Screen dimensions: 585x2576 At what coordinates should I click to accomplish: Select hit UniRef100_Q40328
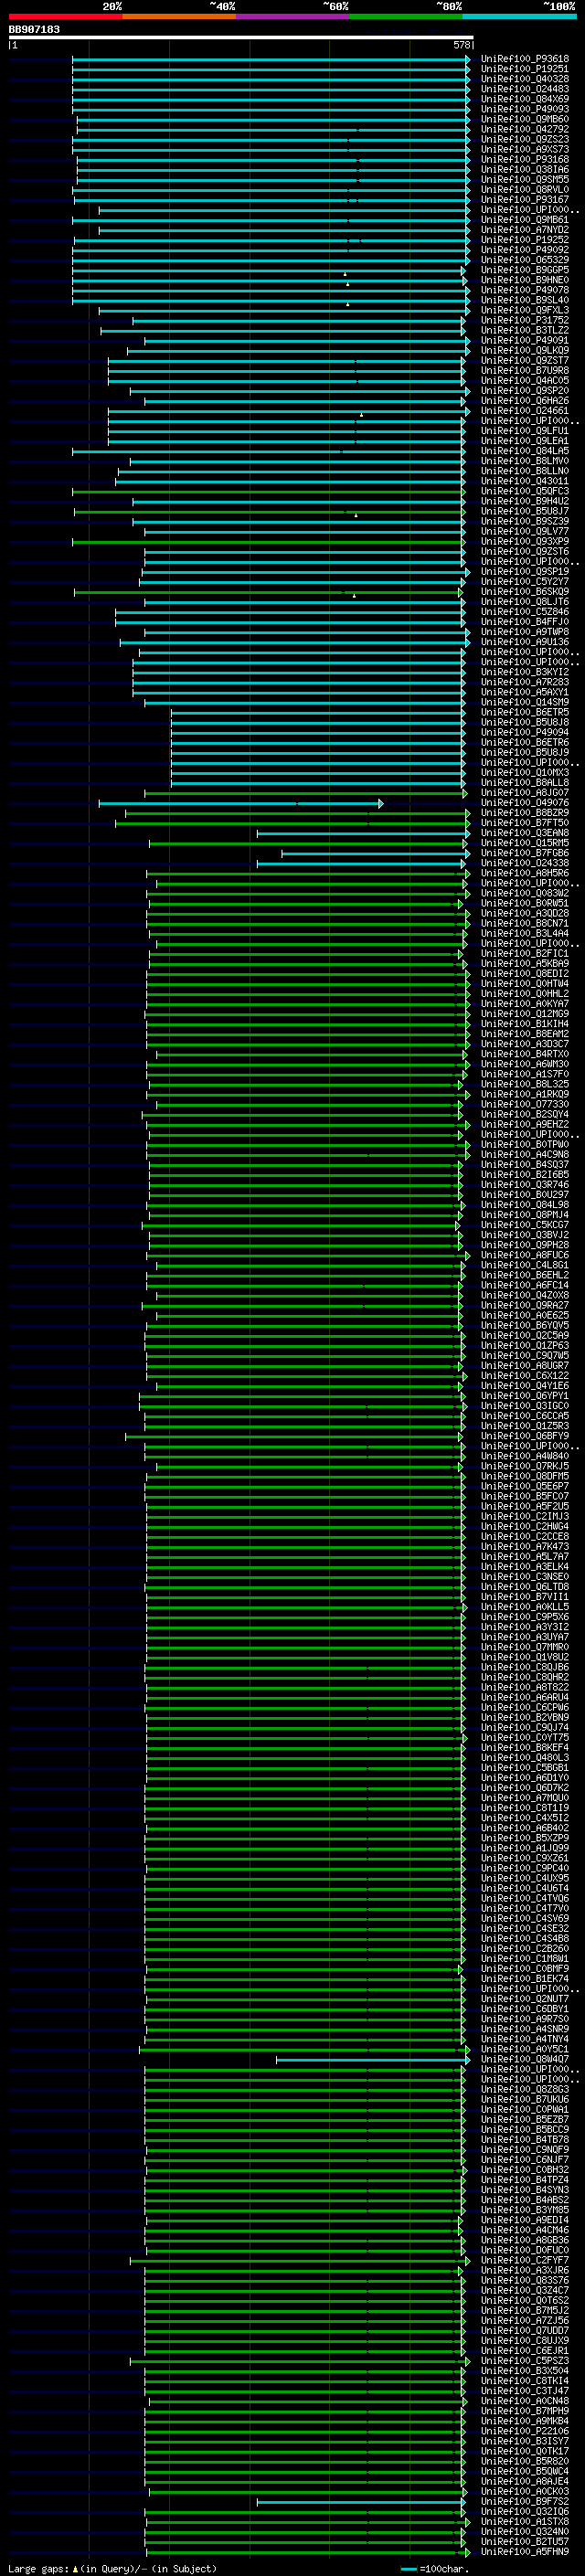(x=525, y=79)
